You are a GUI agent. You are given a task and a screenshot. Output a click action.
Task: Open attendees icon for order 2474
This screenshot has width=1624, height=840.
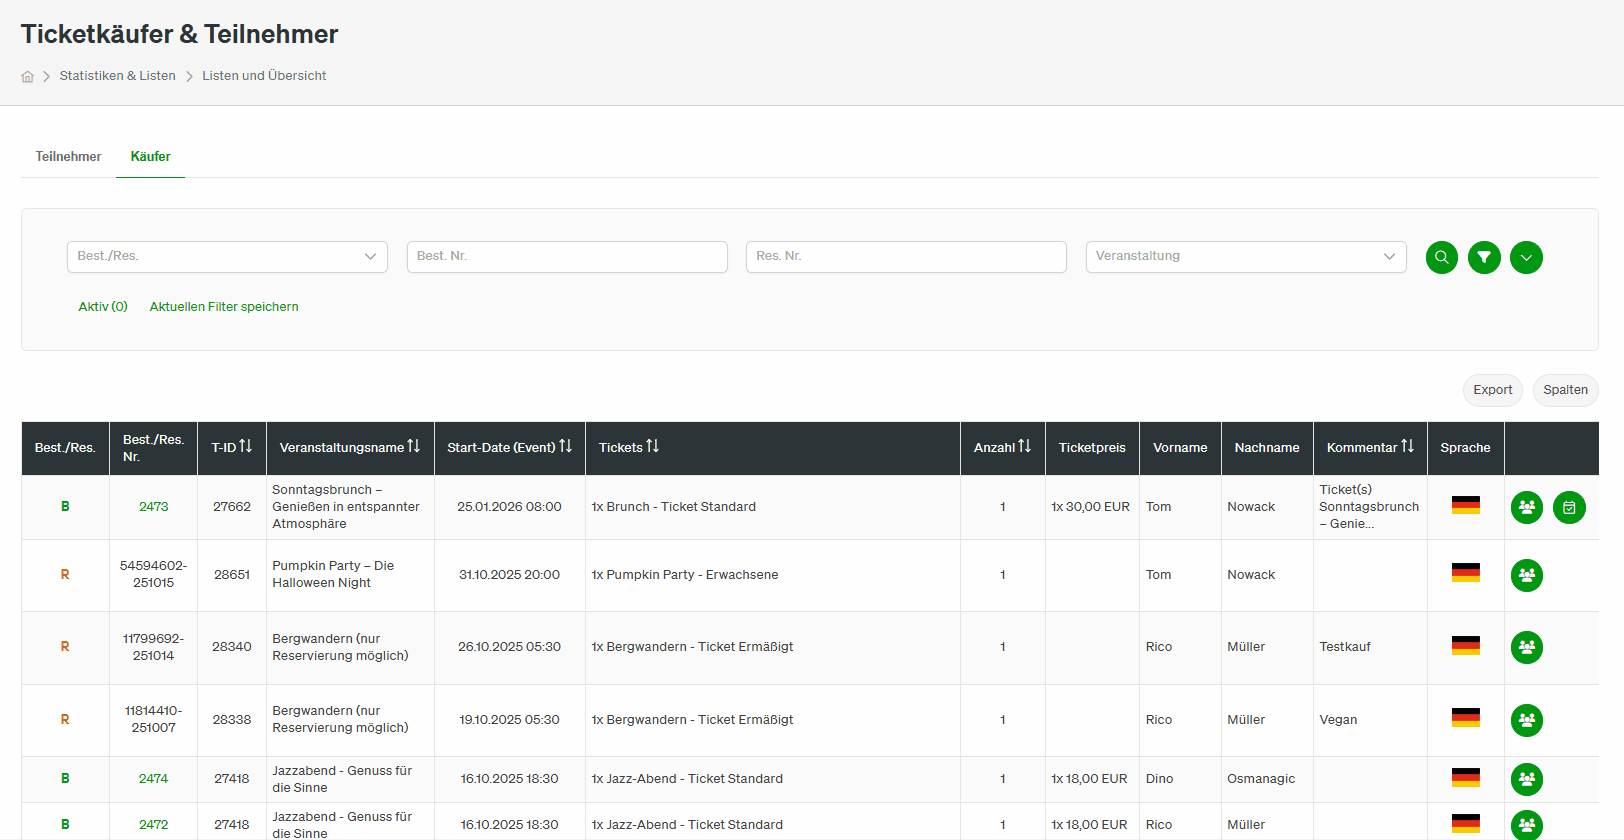pos(1527,779)
